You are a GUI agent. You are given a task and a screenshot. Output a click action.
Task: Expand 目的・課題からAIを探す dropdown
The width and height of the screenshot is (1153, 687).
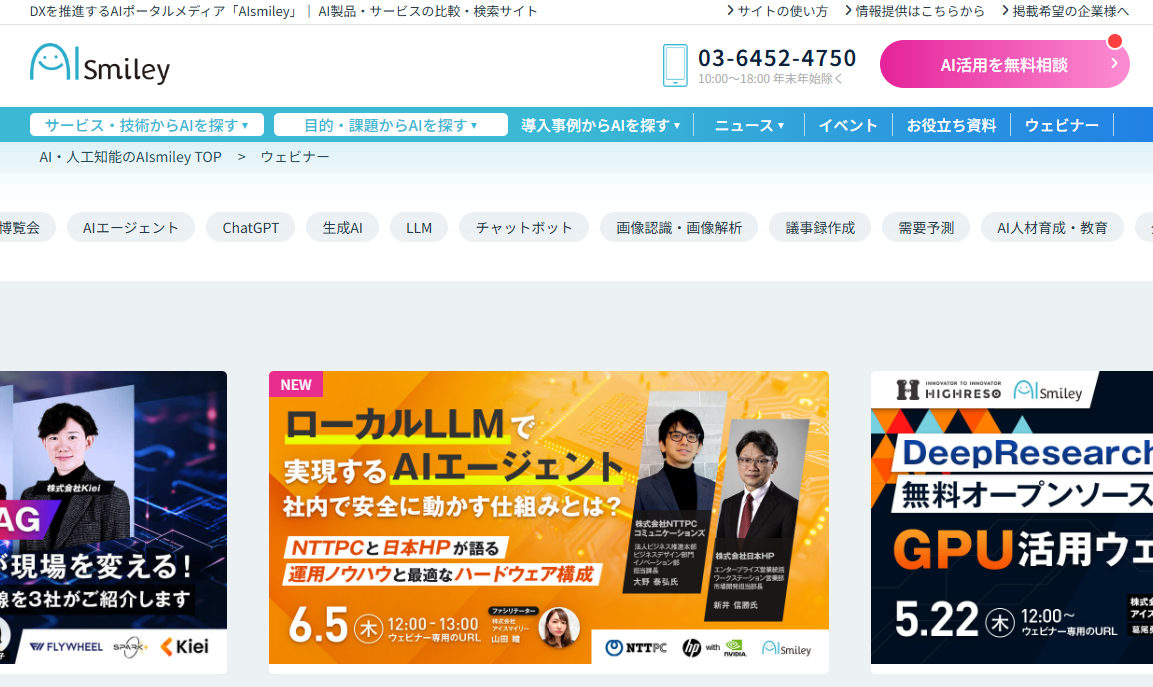391,125
